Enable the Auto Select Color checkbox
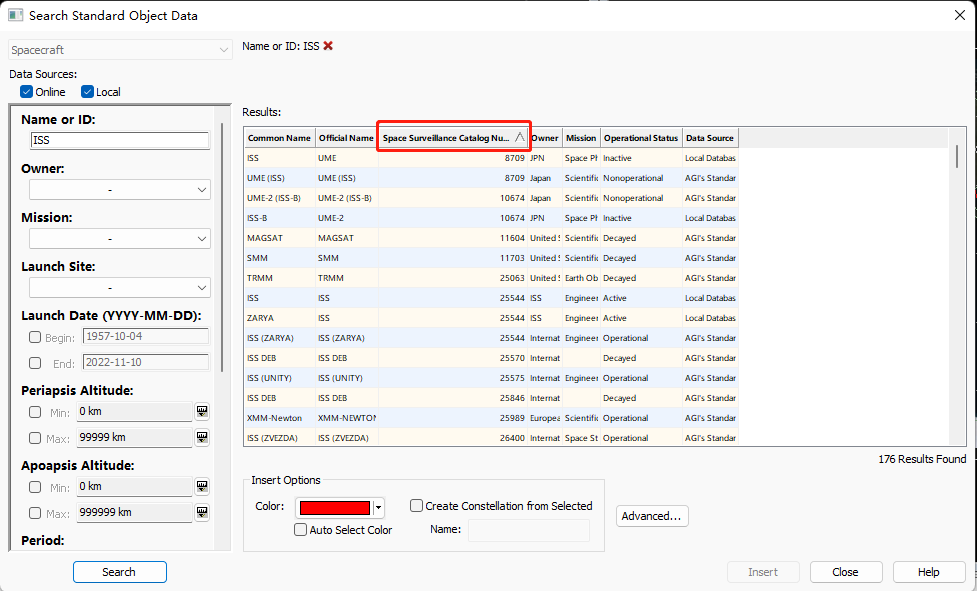Screen dimensions: 977x591 [301, 530]
